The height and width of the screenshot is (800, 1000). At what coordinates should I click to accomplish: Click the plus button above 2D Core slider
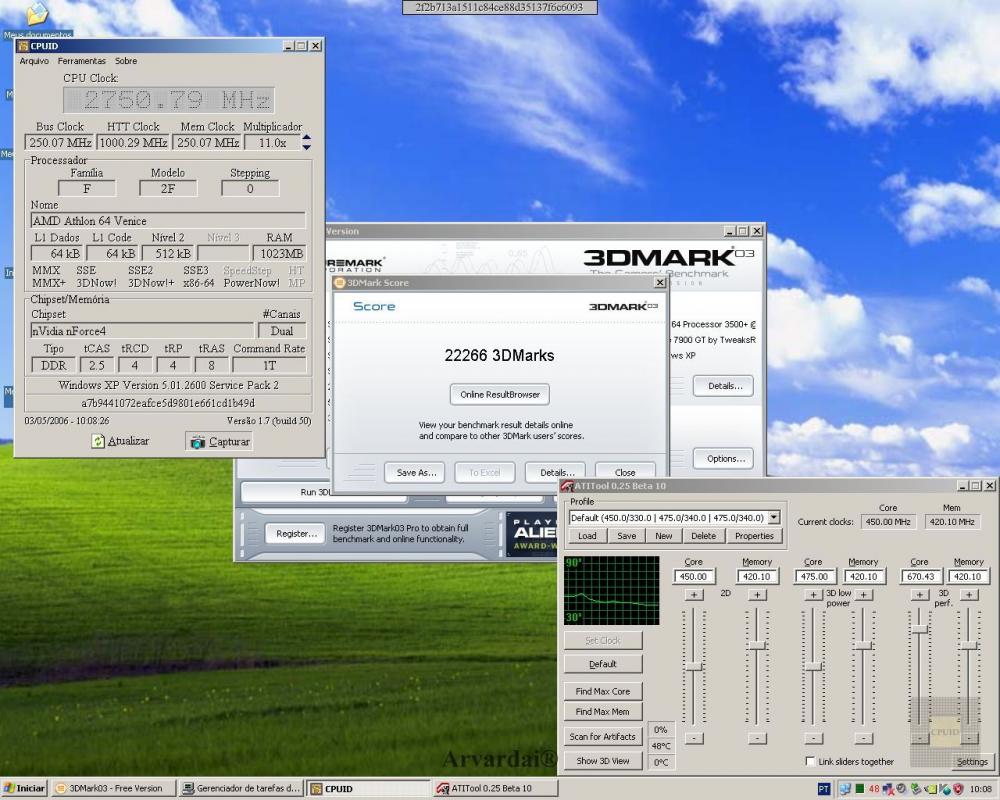tap(693, 595)
